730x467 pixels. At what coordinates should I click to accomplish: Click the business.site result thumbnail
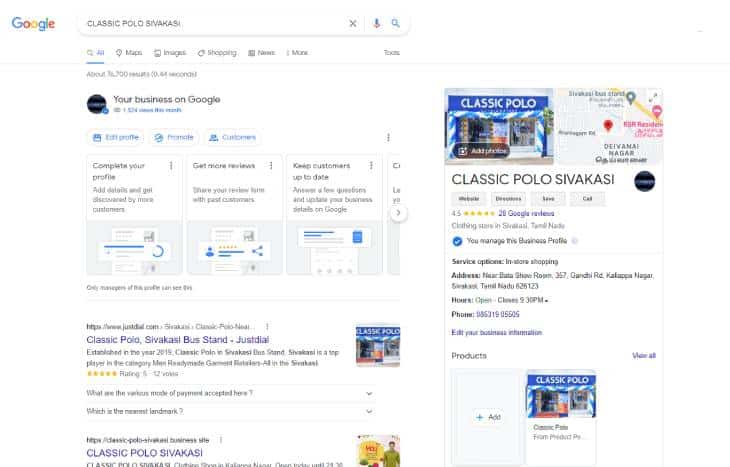378,451
